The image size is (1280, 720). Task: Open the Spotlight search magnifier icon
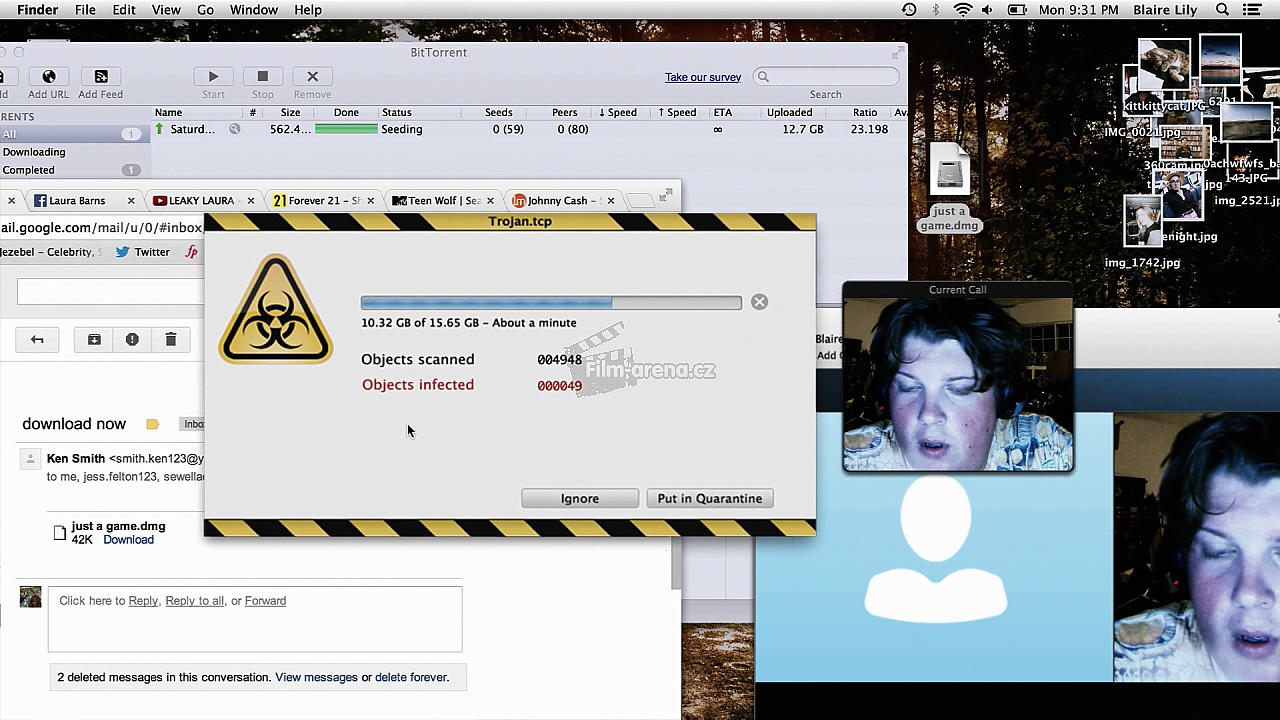(1222, 10)
